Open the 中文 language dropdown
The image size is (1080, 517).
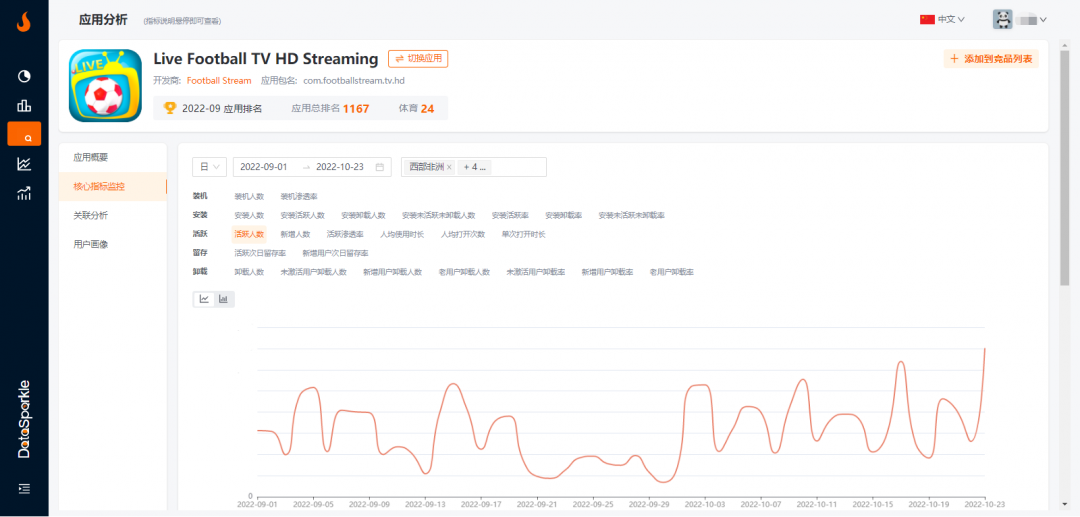(951, 19)
